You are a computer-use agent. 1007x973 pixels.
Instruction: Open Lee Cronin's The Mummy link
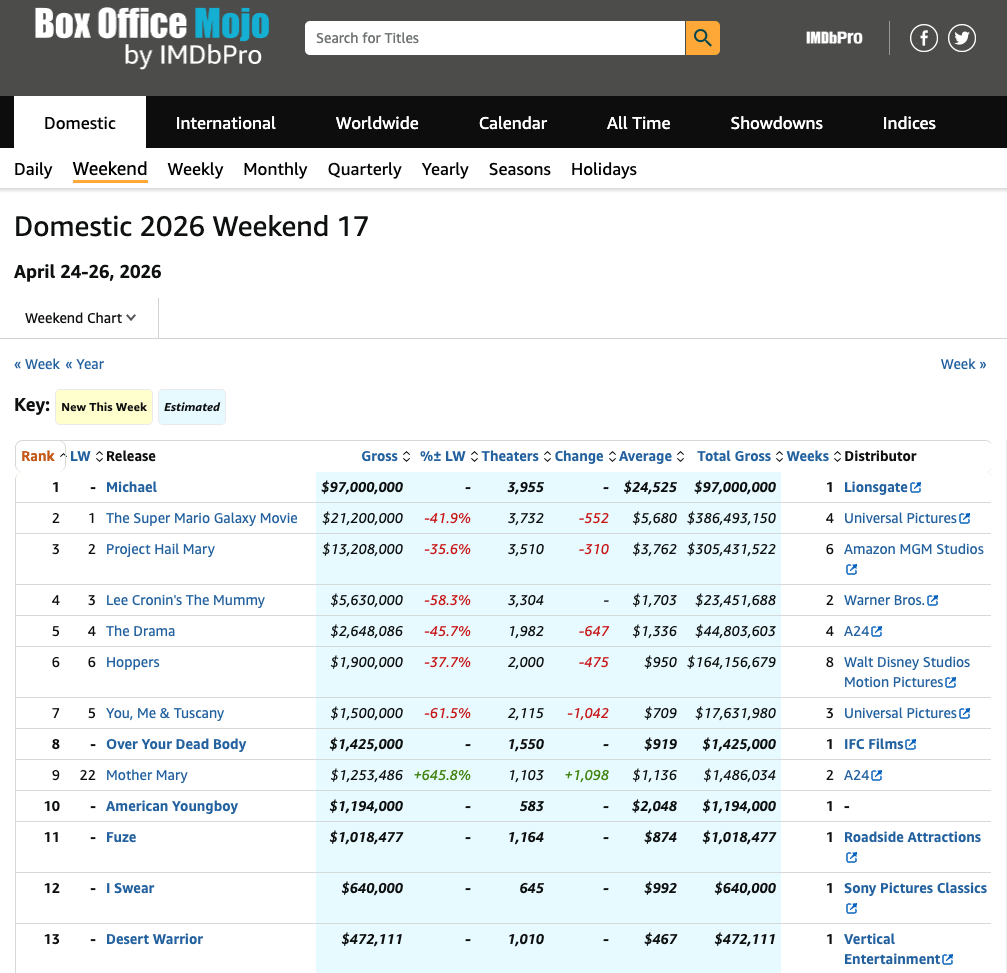[x=185, y=600]
